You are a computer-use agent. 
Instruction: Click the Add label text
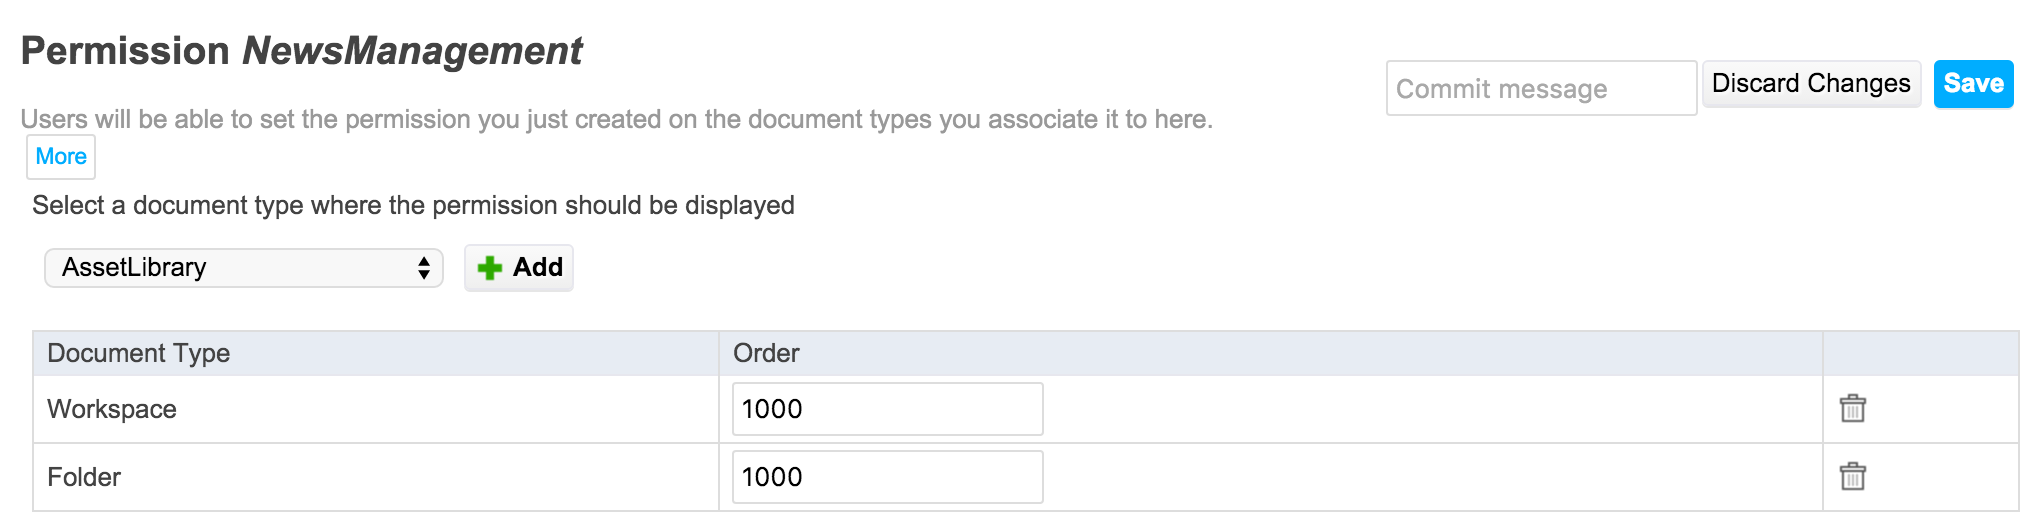point(538,267)
